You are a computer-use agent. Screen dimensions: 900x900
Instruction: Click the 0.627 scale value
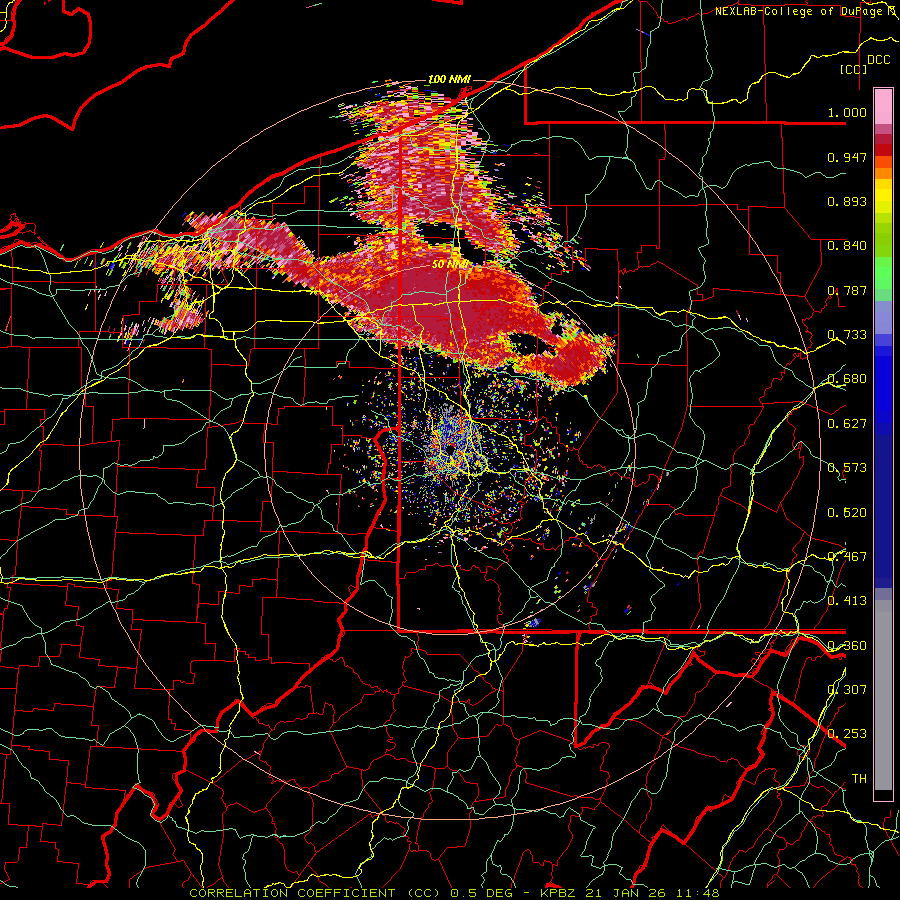tap(847, 424)
